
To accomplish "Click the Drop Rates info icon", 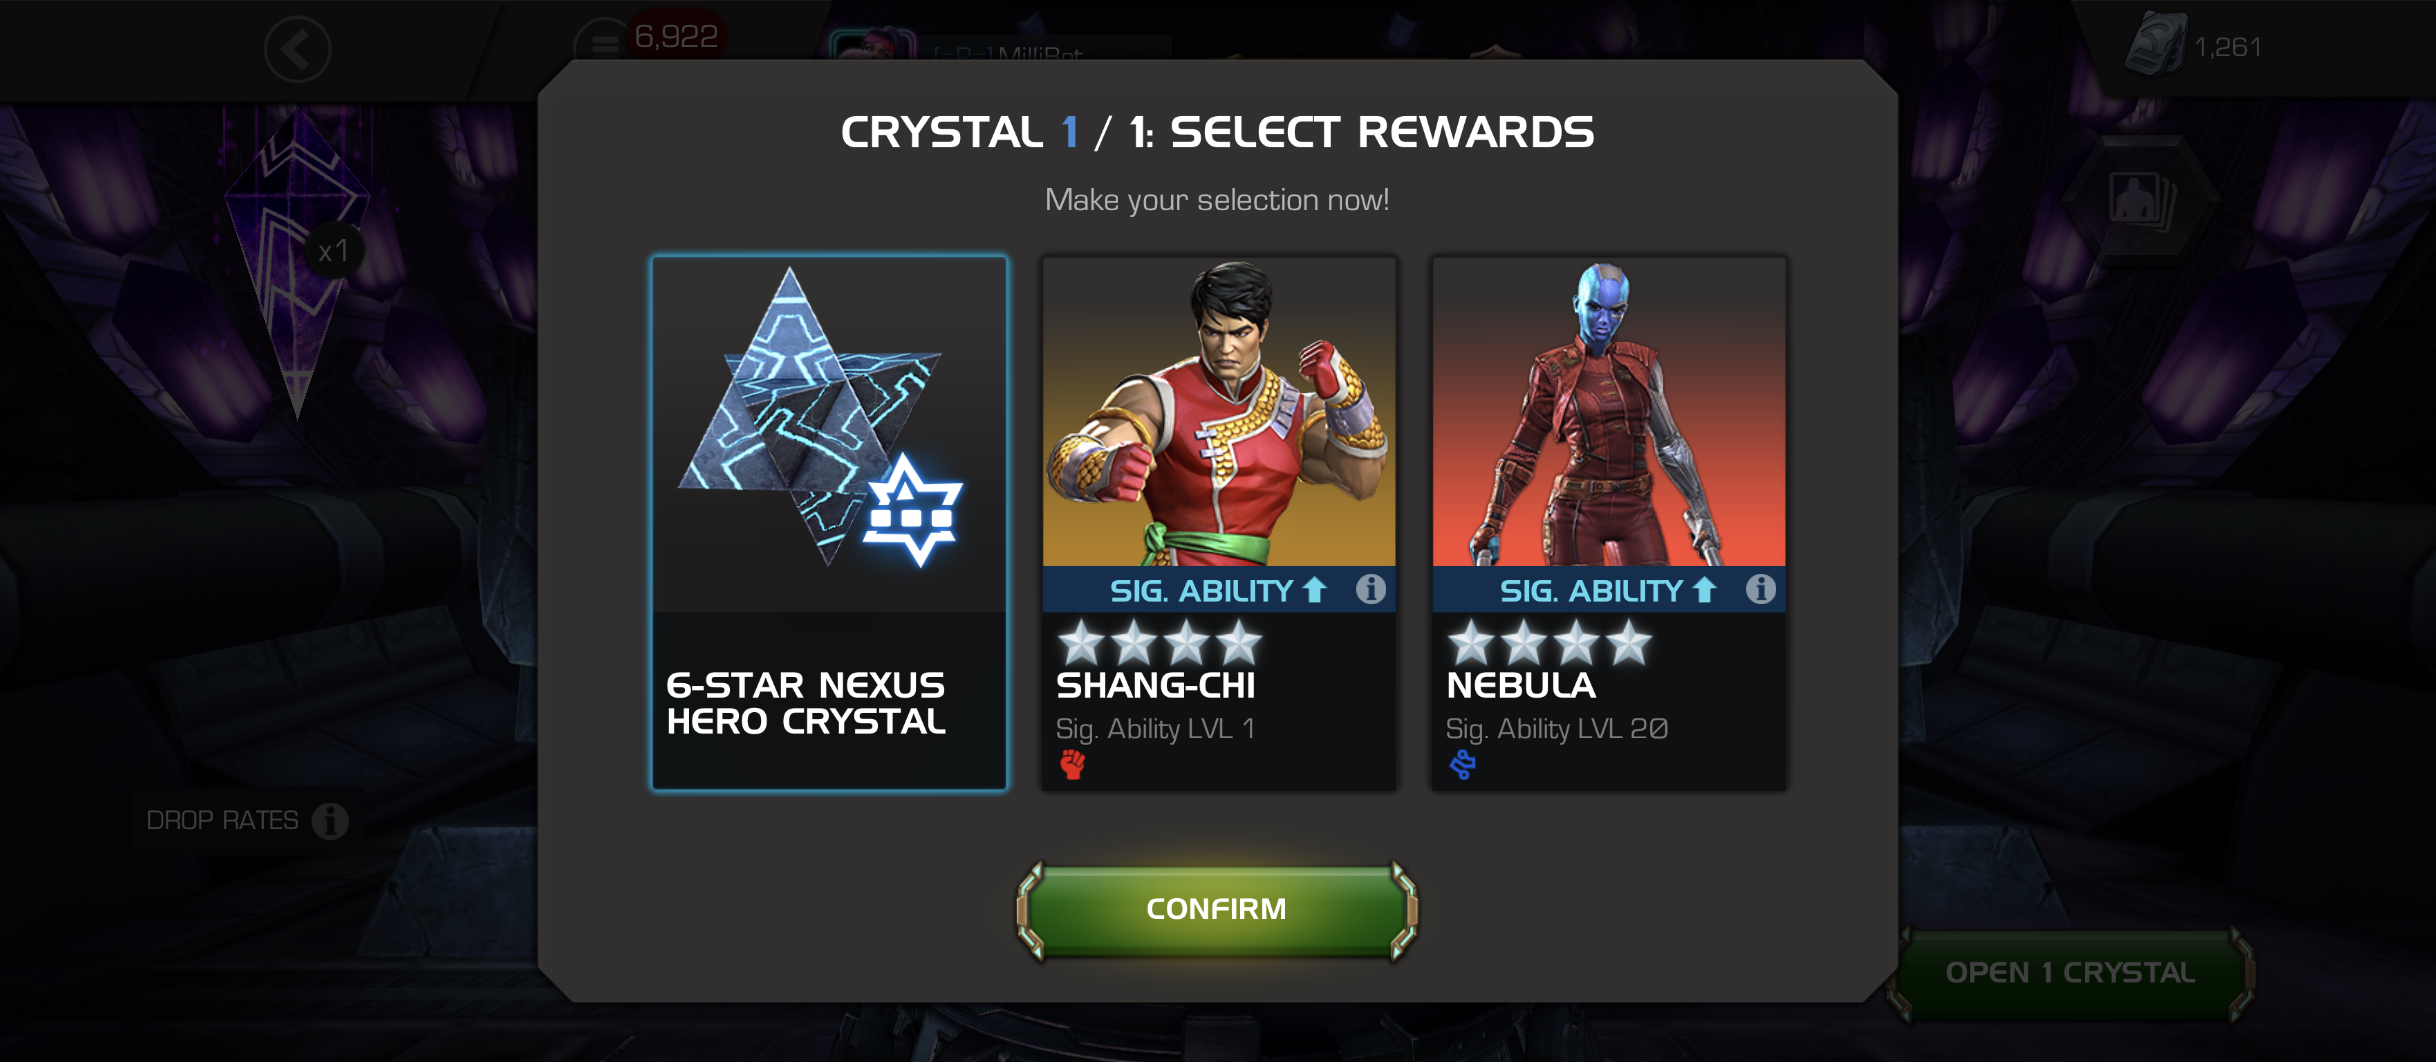I will 330,821.
